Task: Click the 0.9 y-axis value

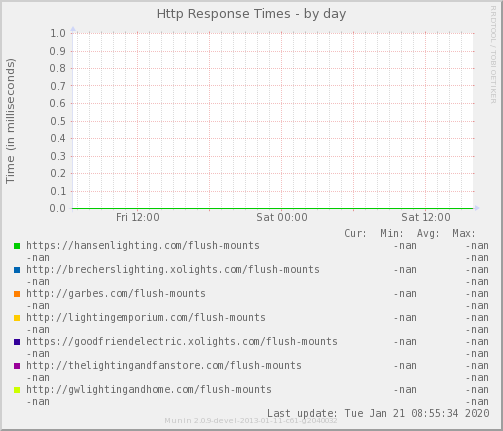Action: click(x=58, y=51)
